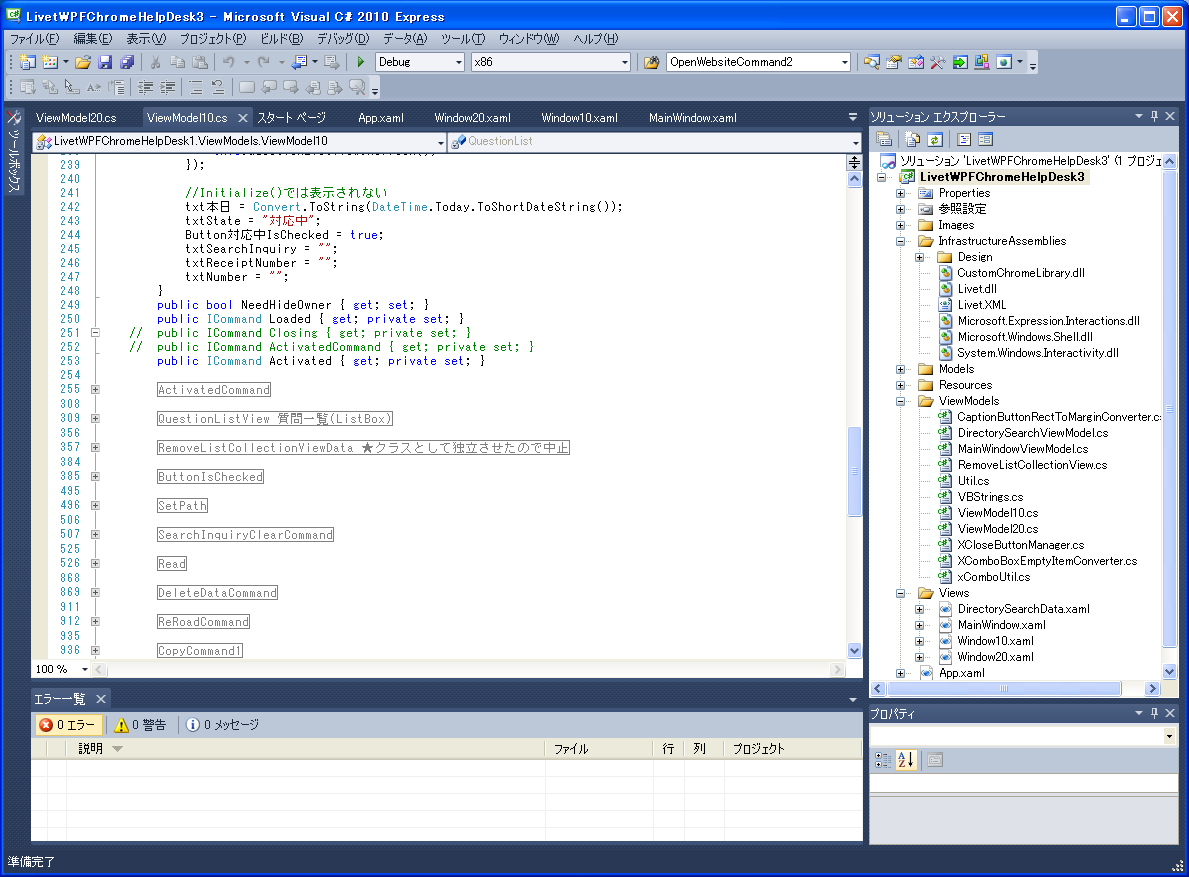Click the Increase Indent icon

click(168, 87)
